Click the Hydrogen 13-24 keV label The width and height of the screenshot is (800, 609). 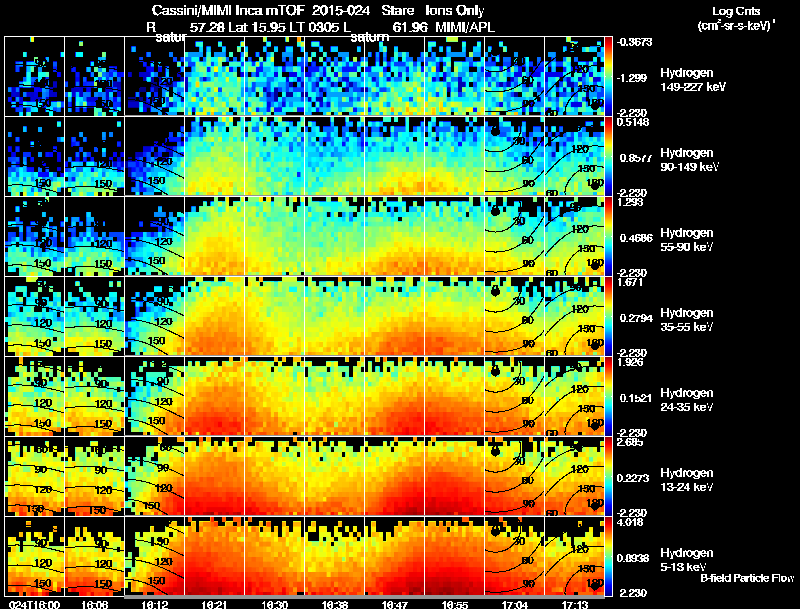click(687, 480)
